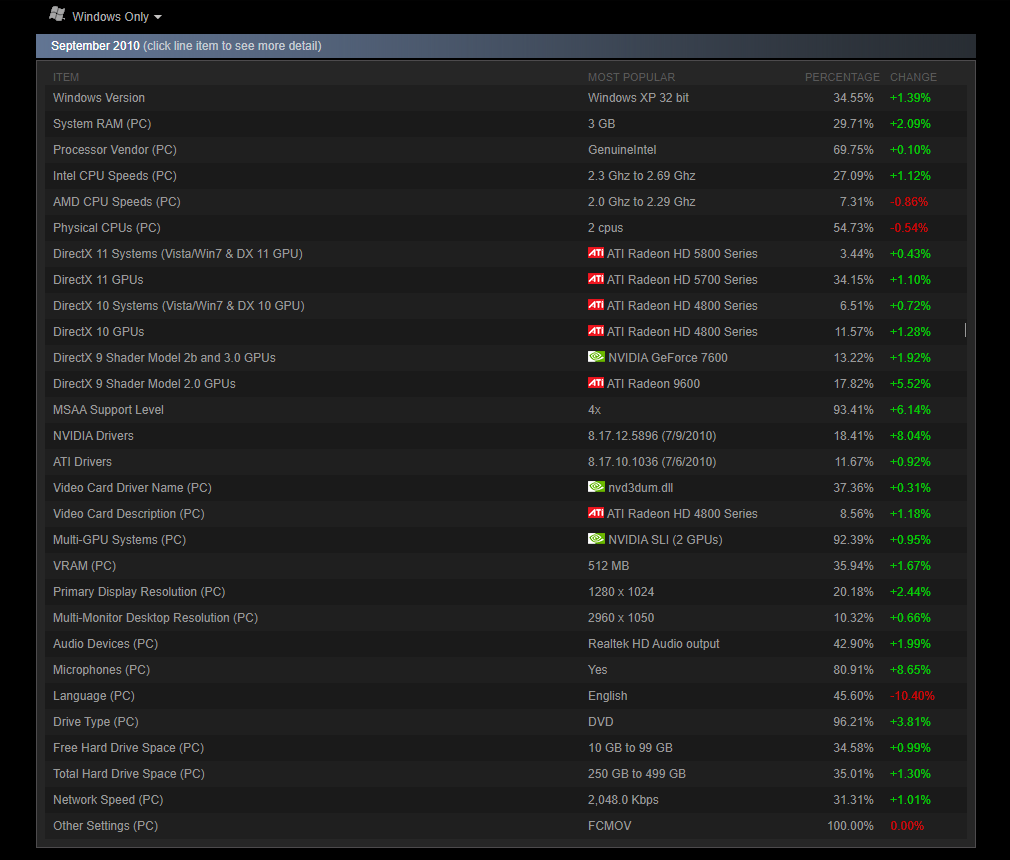Image resolution: width=1010 pixels, height=860 pixels.
Task: Click the 'FCMOV' value
Action: [609, 826]
